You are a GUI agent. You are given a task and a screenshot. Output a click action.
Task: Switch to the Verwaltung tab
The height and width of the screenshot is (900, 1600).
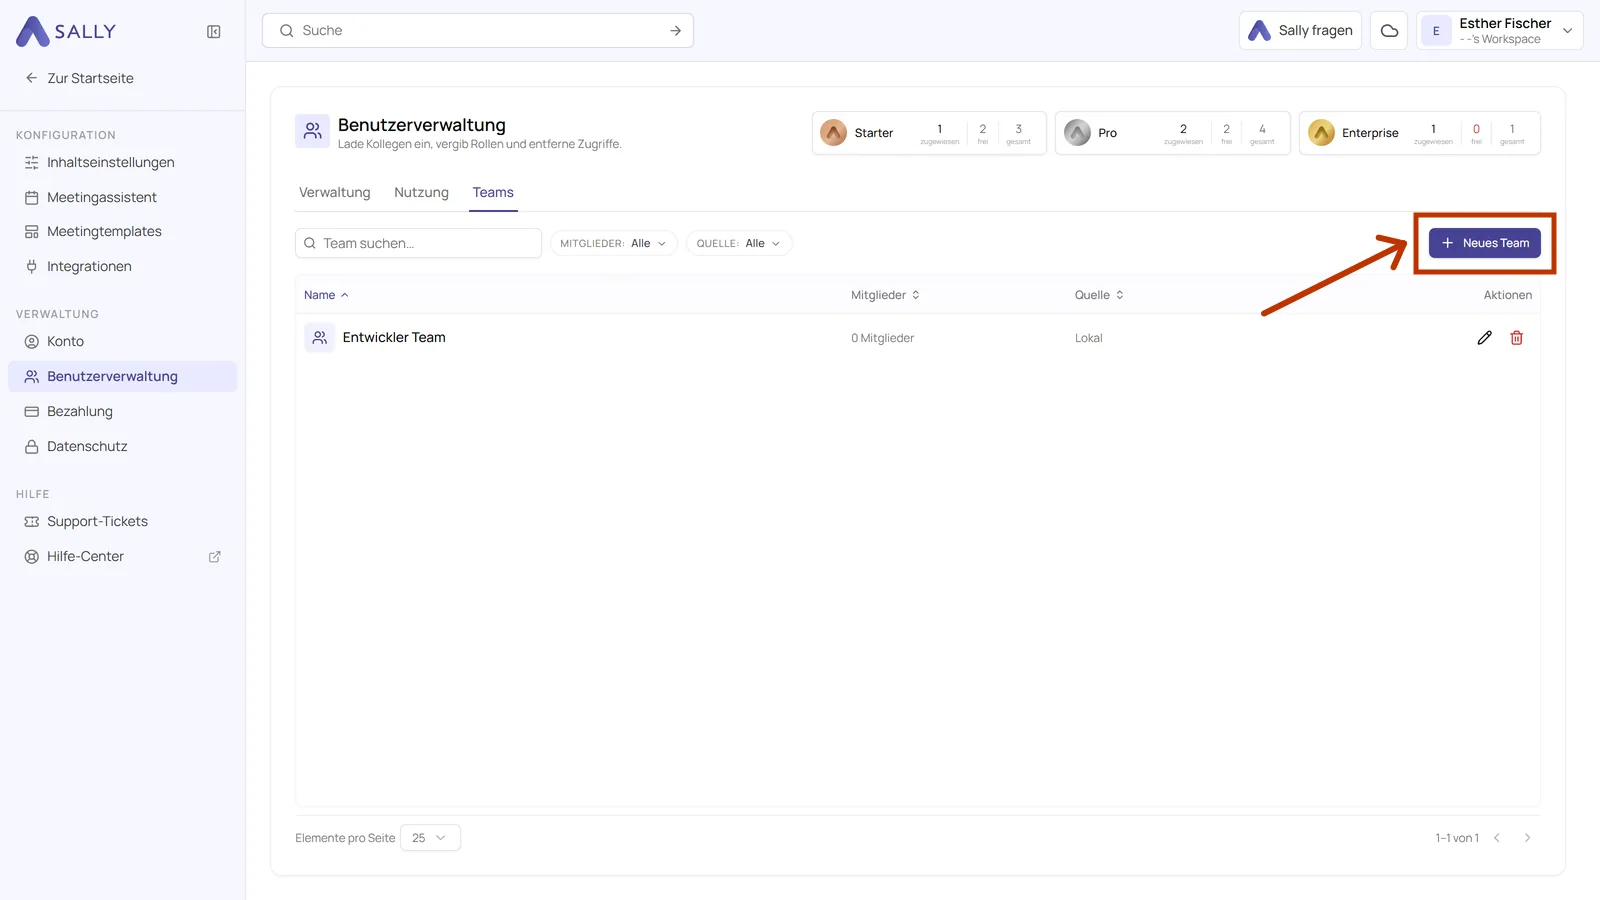(334, 192)
